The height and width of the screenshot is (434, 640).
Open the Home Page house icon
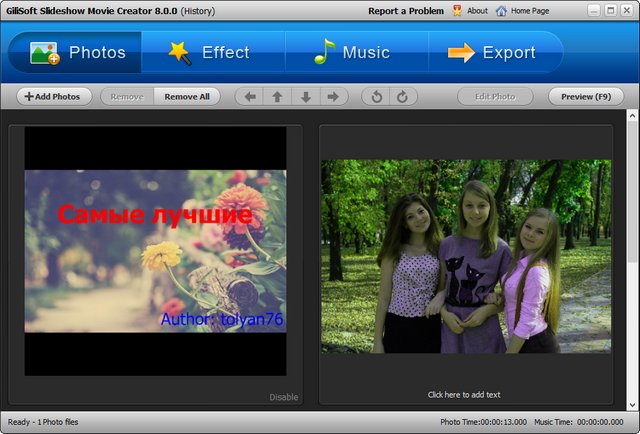(502, 11)
